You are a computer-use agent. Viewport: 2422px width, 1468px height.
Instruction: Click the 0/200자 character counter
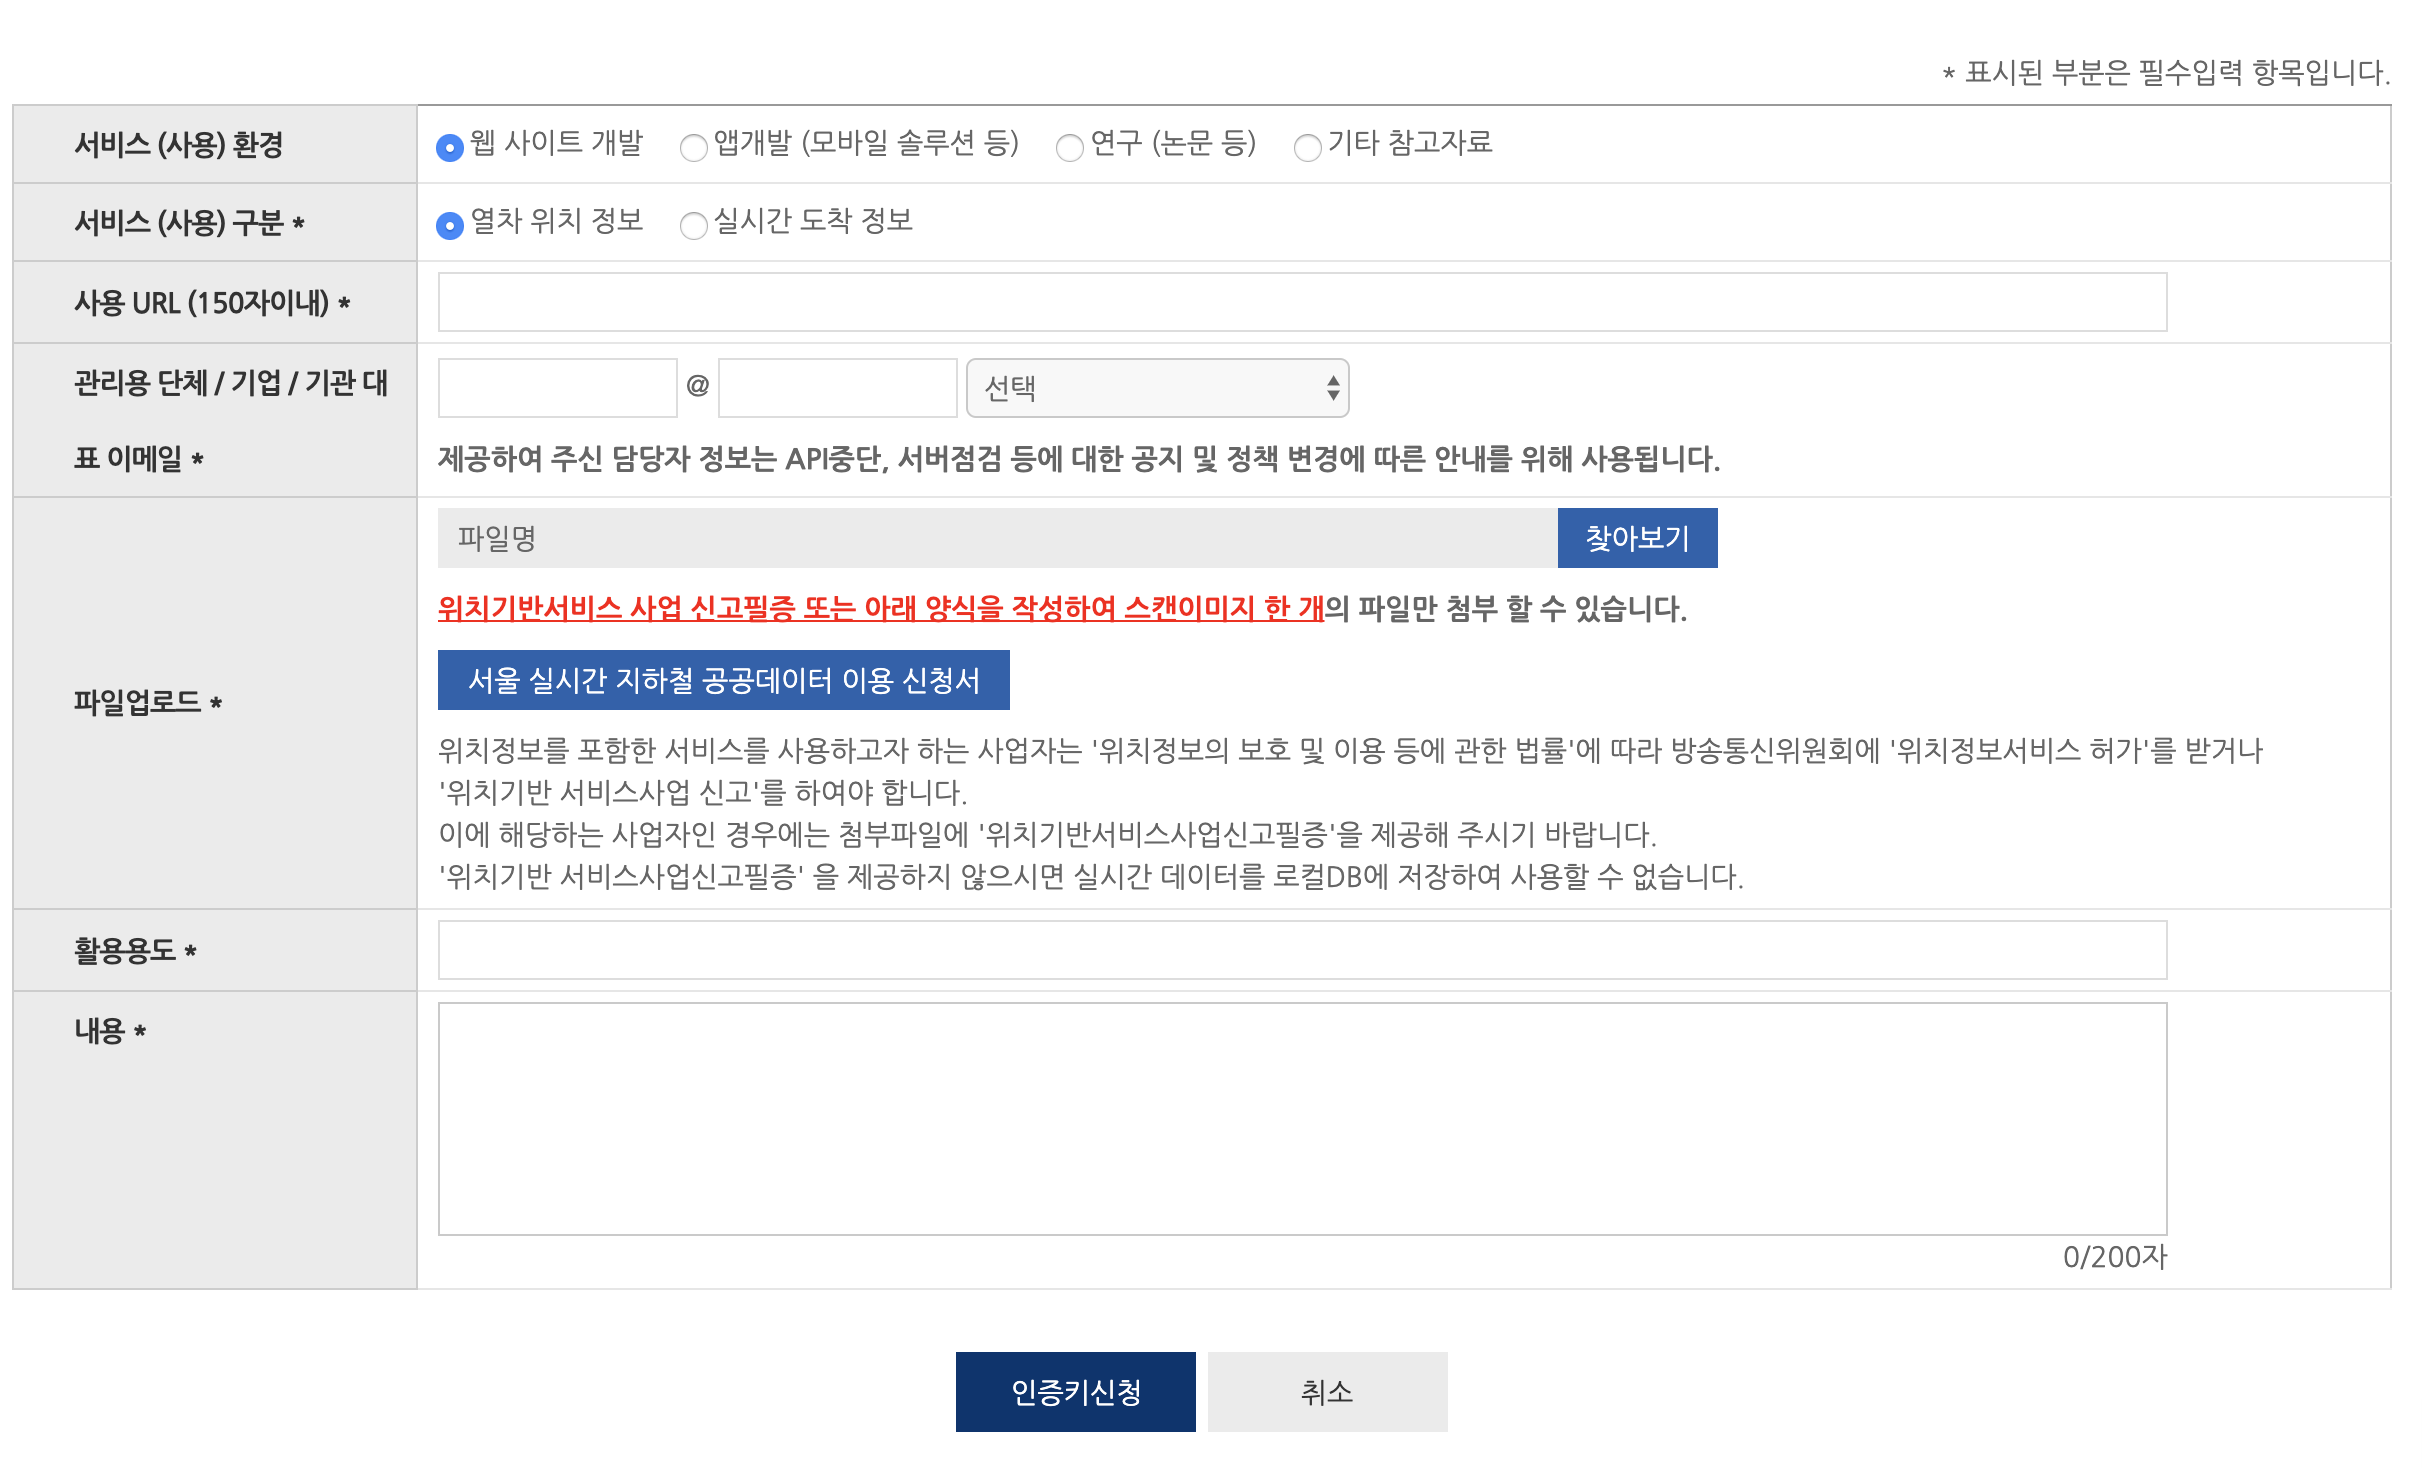click(2114, 1257)
